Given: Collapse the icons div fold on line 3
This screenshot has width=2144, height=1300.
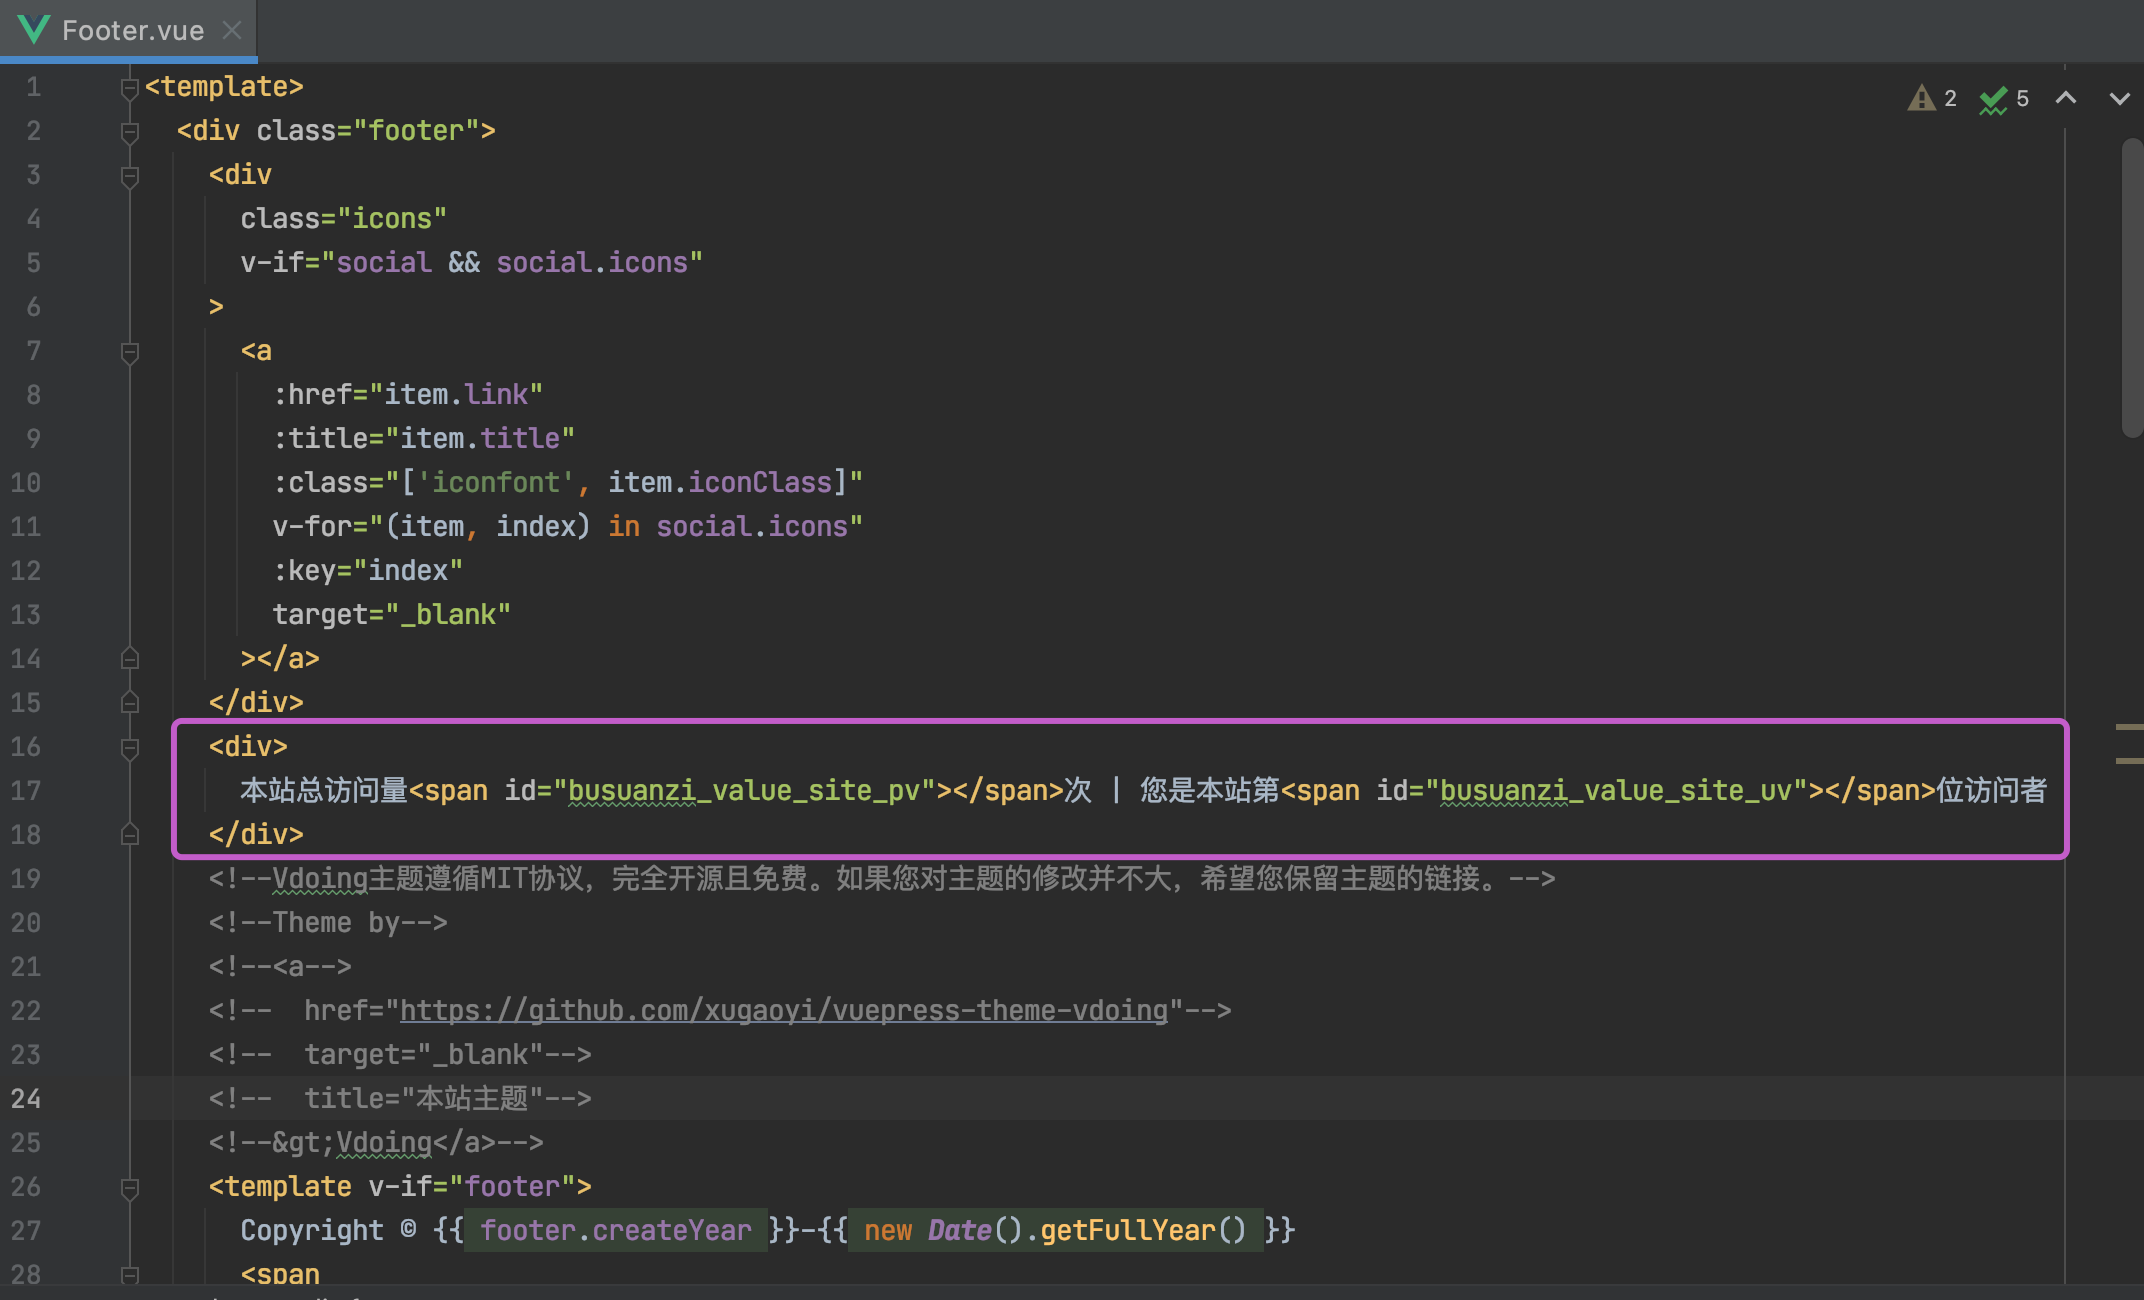Looking at the screenshot, I should pos(129,176).
